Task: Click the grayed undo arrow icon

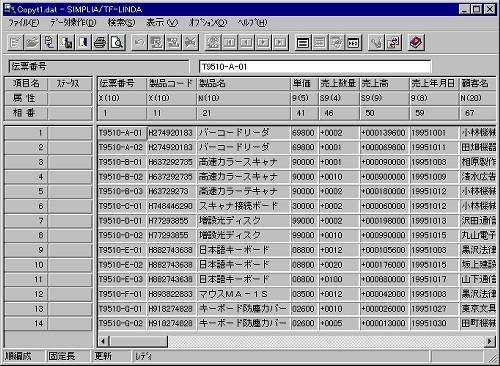Action: click(139, 42)
